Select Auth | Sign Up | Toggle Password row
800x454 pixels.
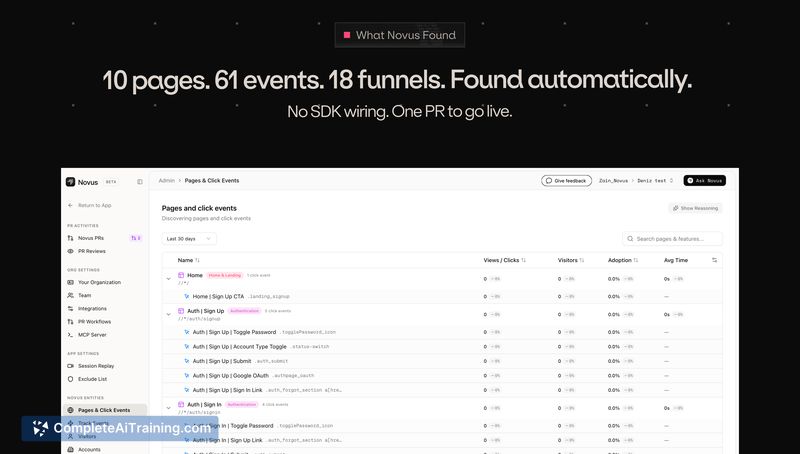point(442,332)
